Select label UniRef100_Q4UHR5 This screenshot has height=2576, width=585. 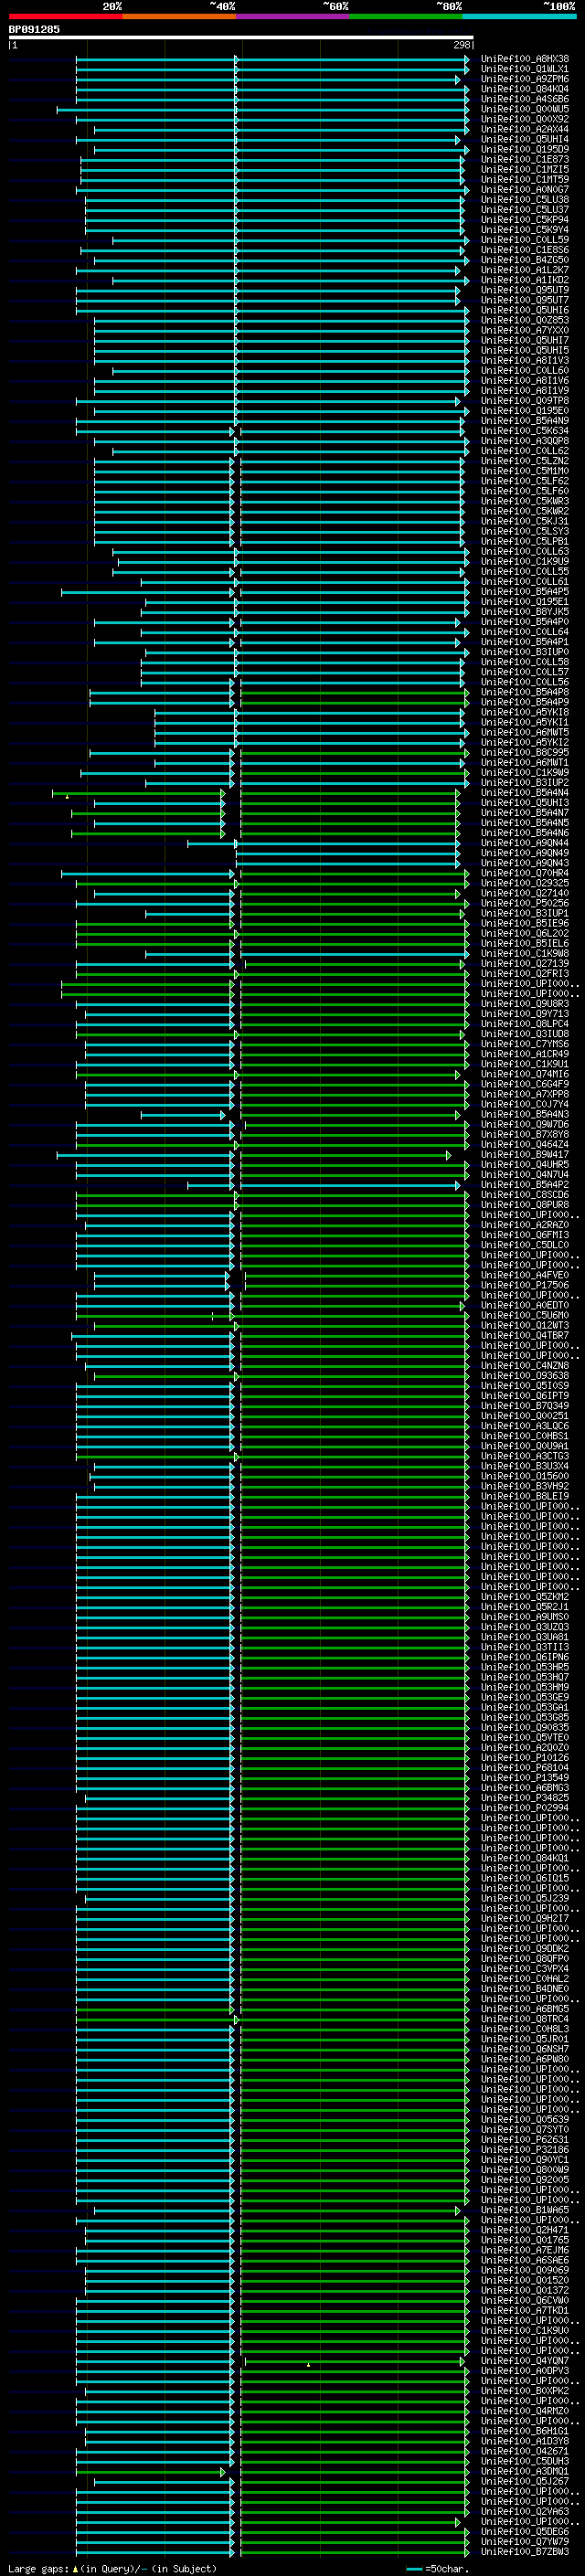(525, 1164)
